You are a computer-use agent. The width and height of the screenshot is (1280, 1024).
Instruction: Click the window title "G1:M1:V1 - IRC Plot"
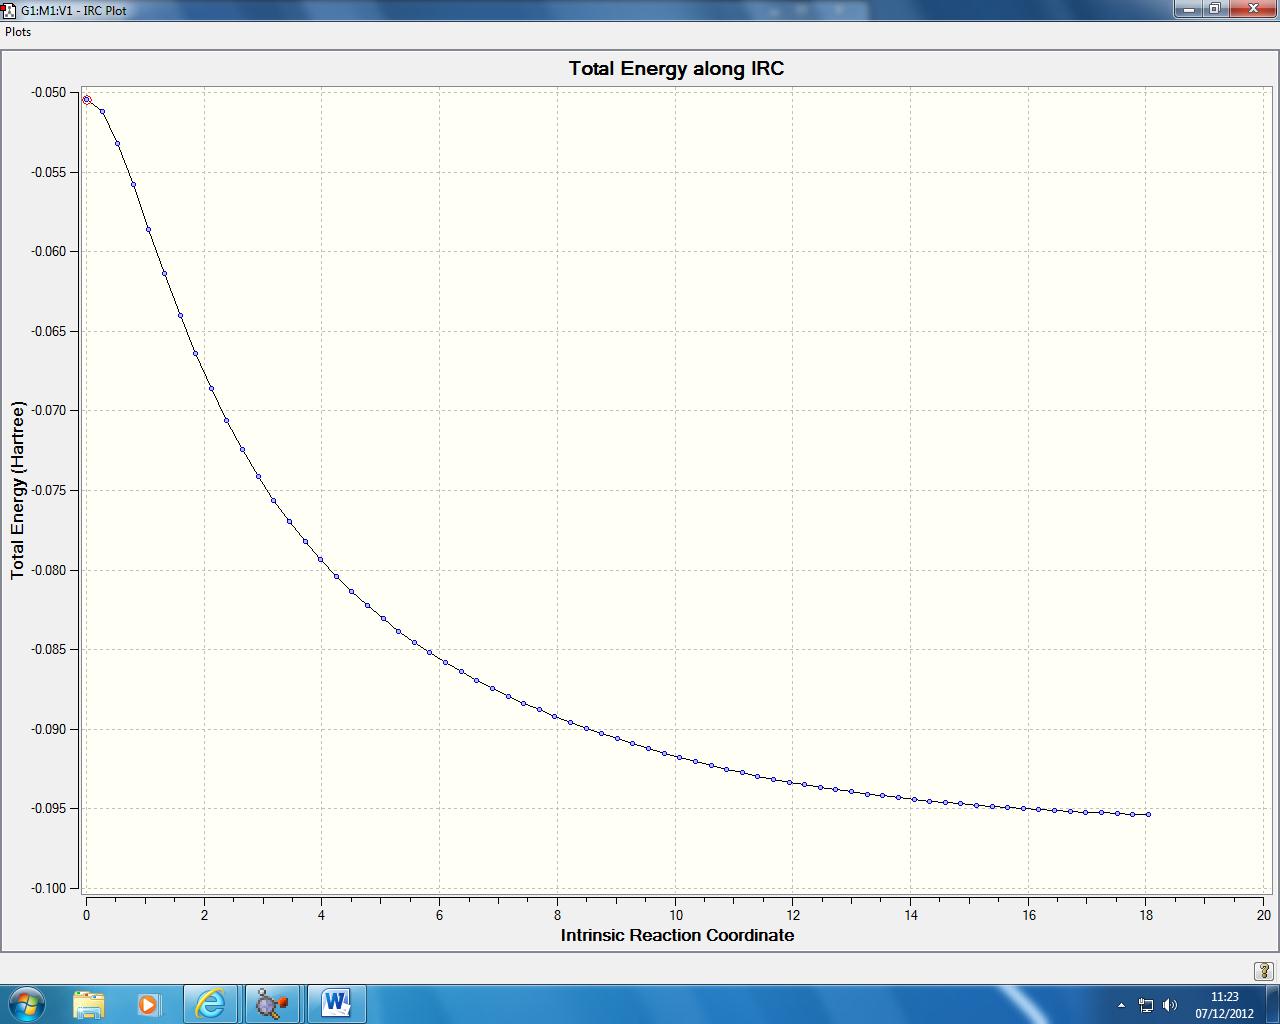tap(74, 10)
